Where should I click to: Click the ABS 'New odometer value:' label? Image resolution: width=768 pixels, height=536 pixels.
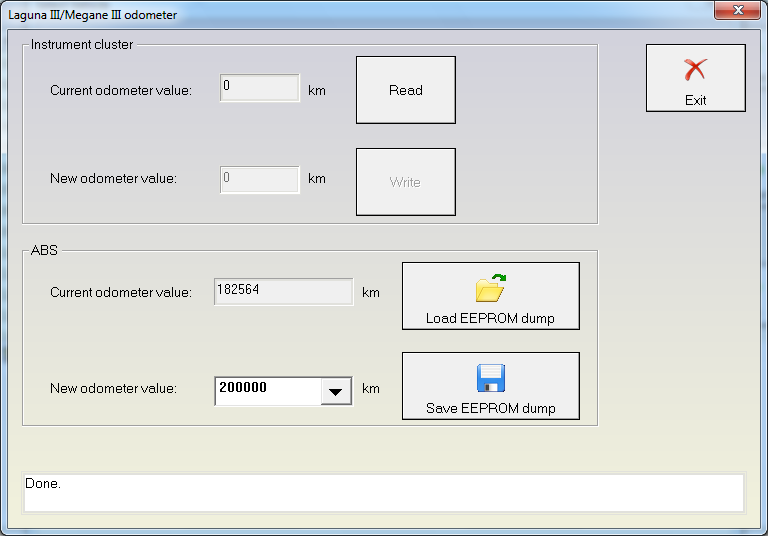pos(114,389)
